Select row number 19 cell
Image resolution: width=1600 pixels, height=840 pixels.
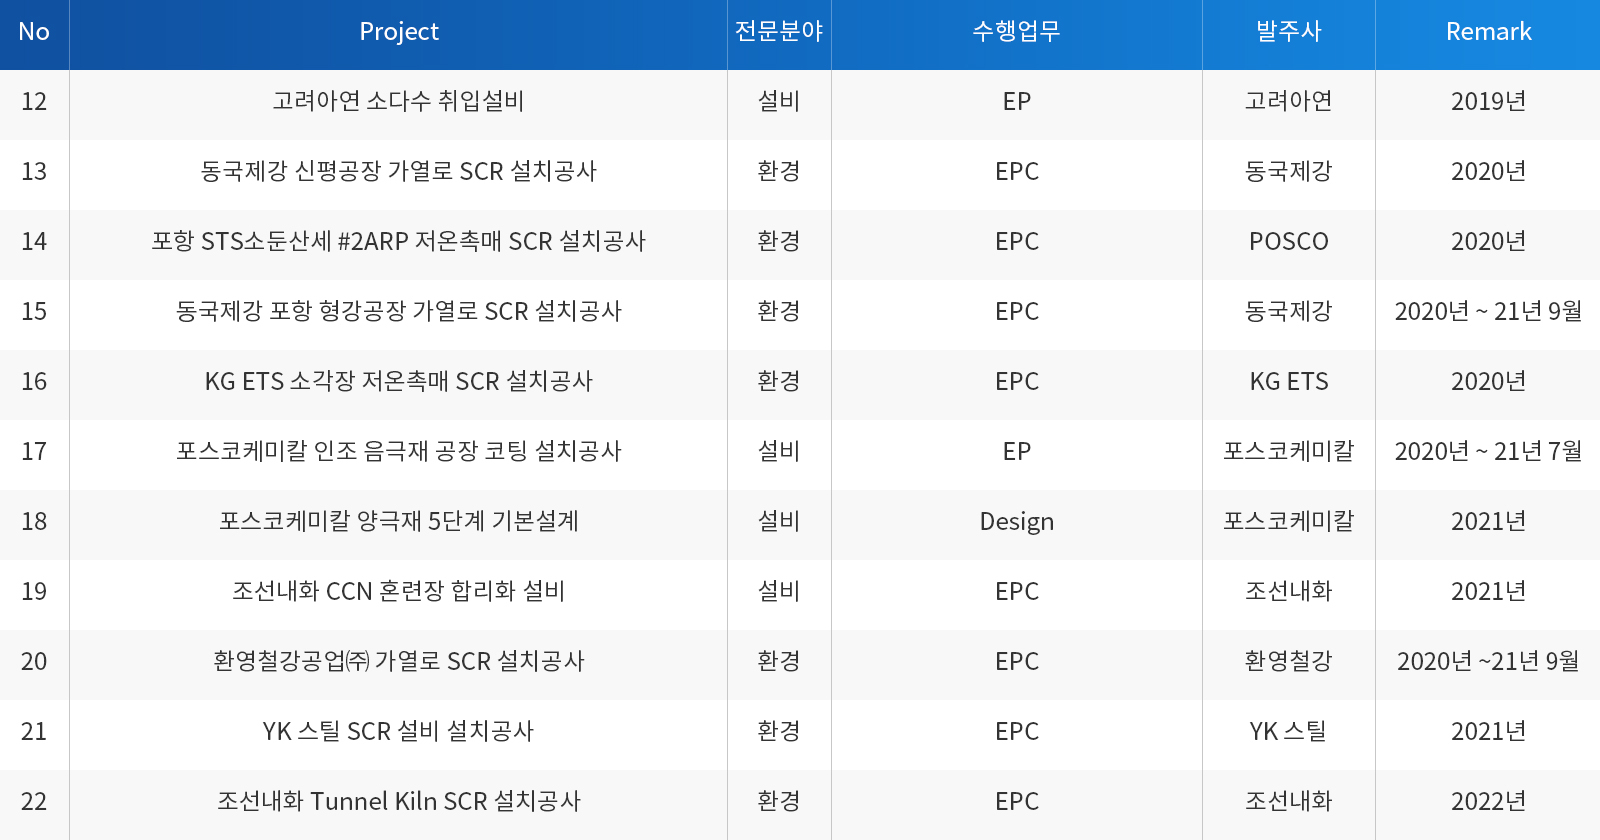pyautogui.click(x=34, y=591)
